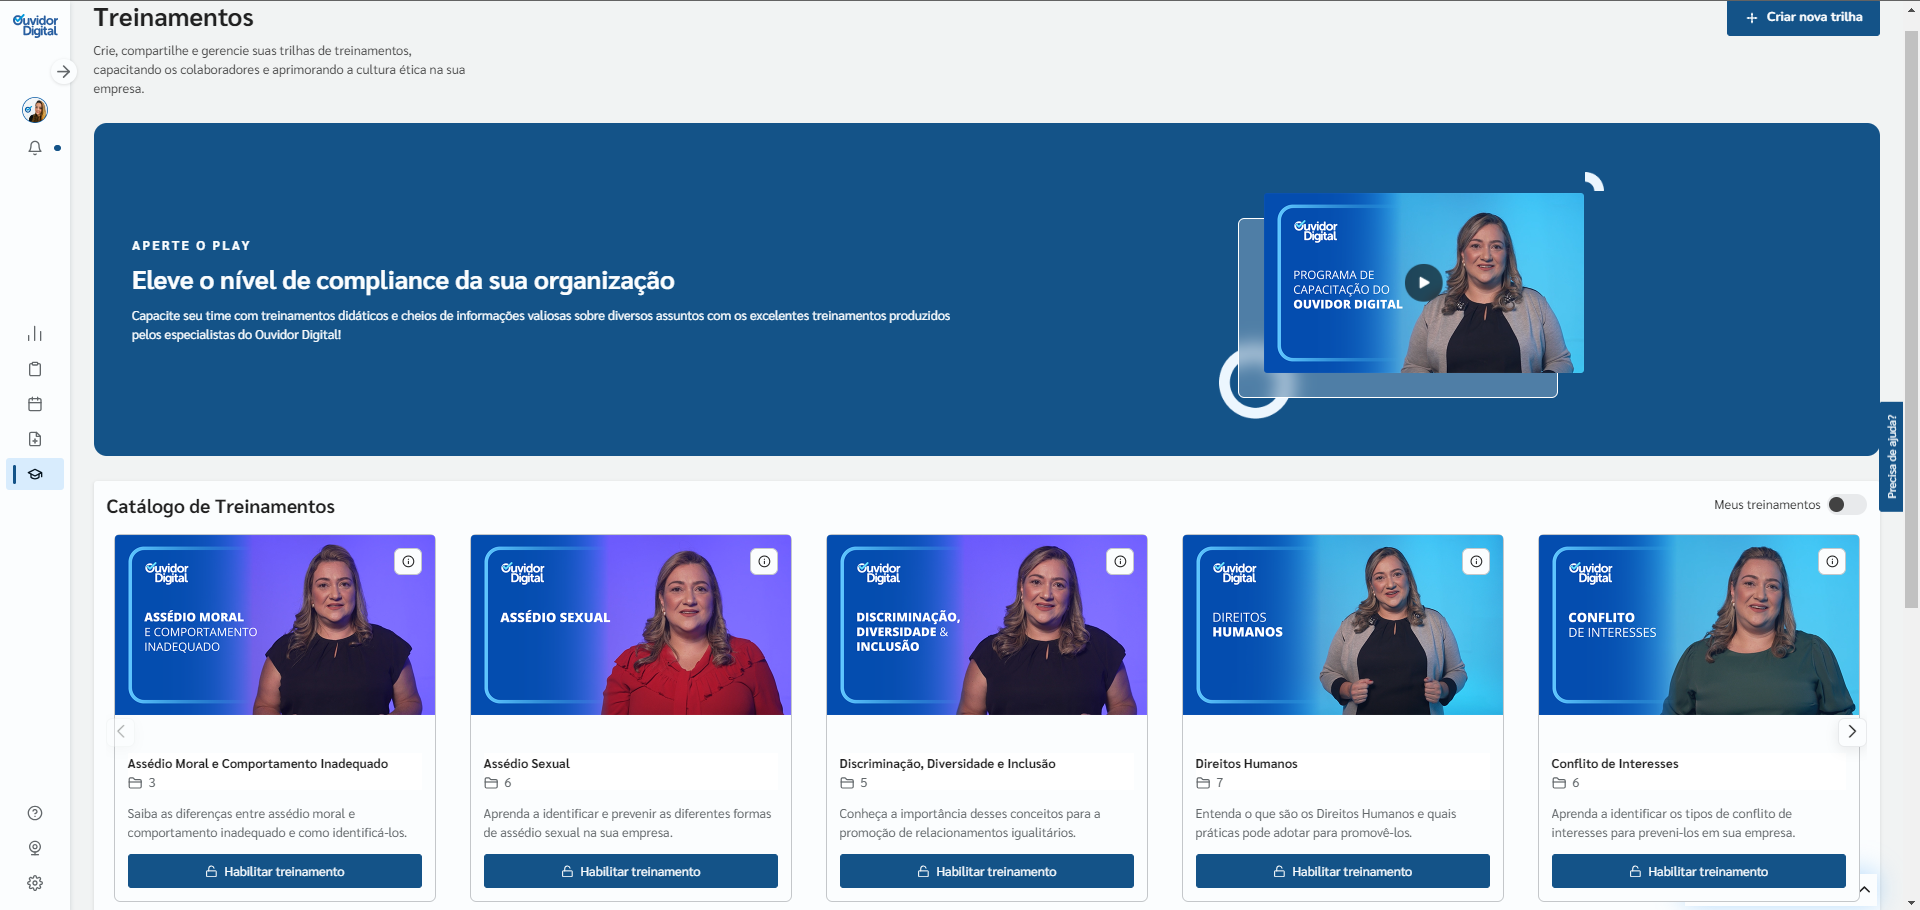The image size is (1920, 910).
Task: Toggle the Meus treinamentos switch
Action: point(1846,505)
